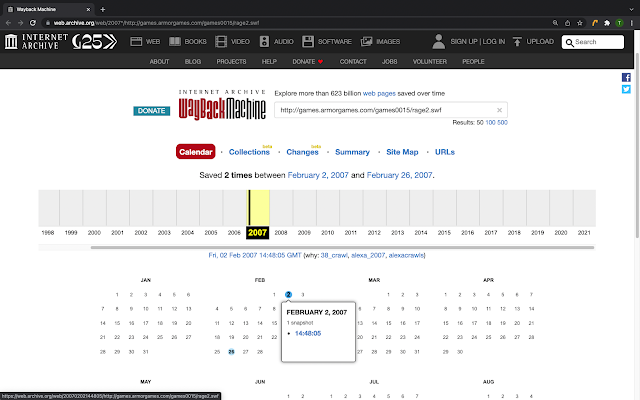
Task: Click the Internet Archive Search box
Action: pos(593,42)
